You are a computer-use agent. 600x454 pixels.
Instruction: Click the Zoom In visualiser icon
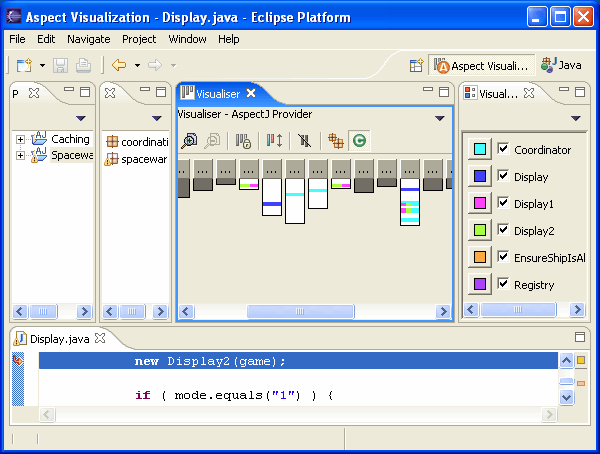pyautogui.click(x=189, y=141)
